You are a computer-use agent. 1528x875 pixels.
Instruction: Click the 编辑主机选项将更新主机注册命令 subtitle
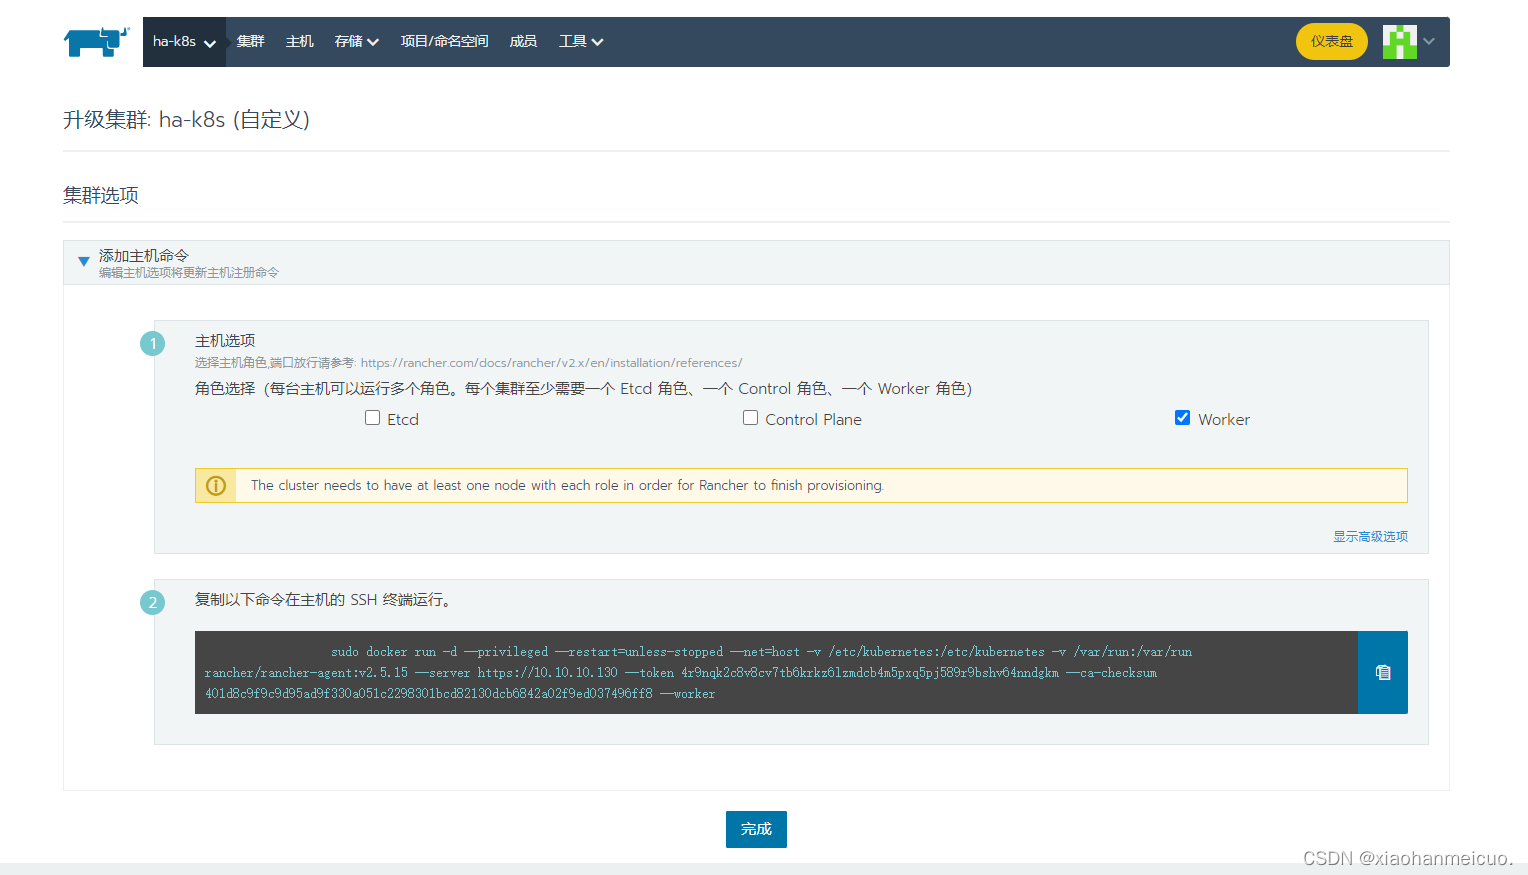pyautogui.click(x=189, y=273)
